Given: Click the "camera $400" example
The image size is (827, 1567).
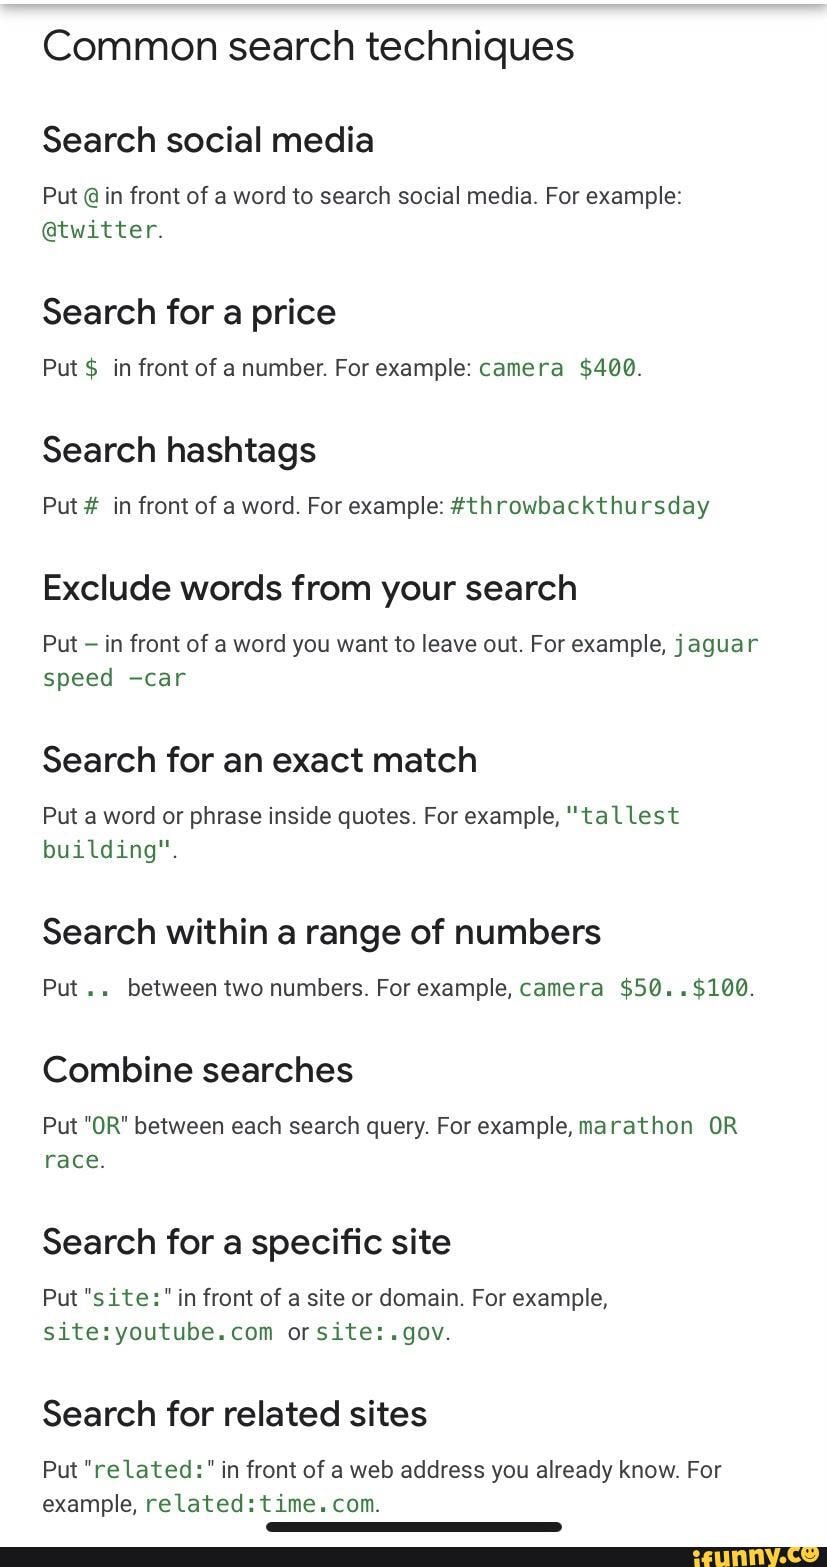Looking at the screenshot, I should click(x=557, y=368).
